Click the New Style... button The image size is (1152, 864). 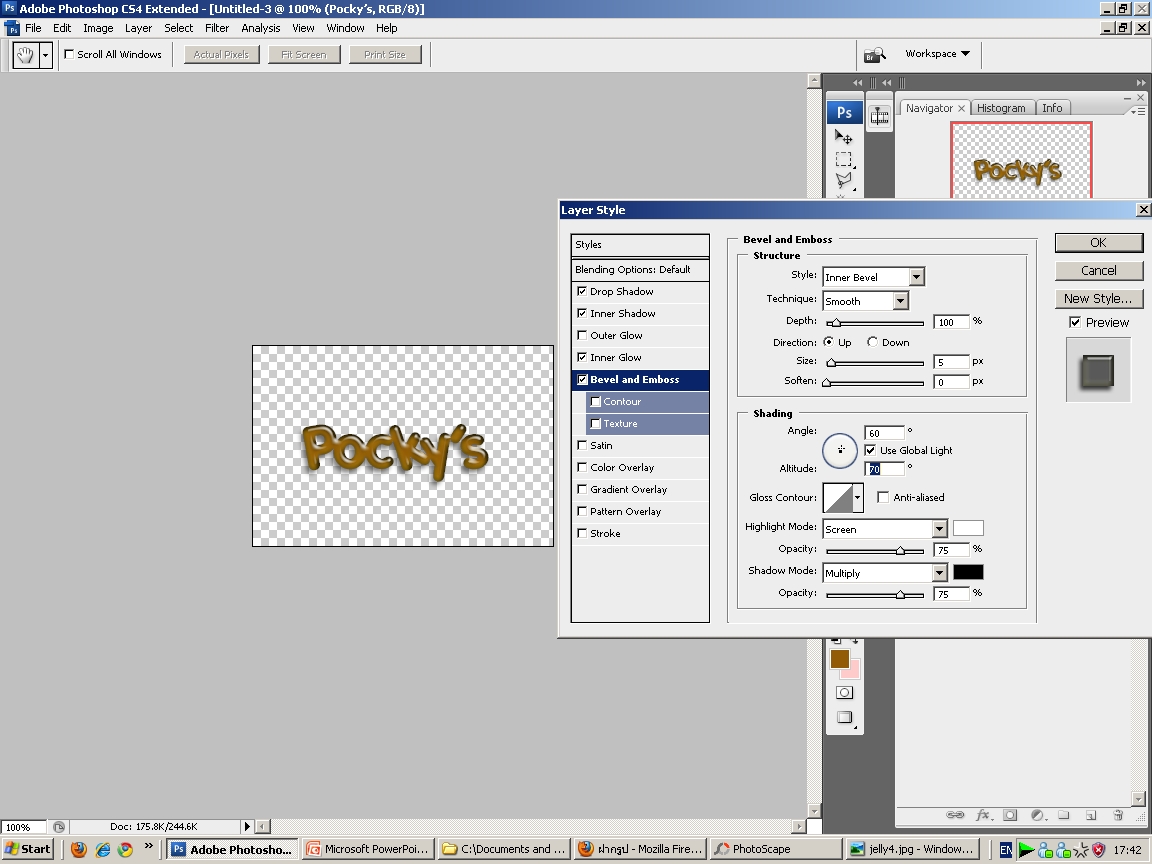[1098, 298]
